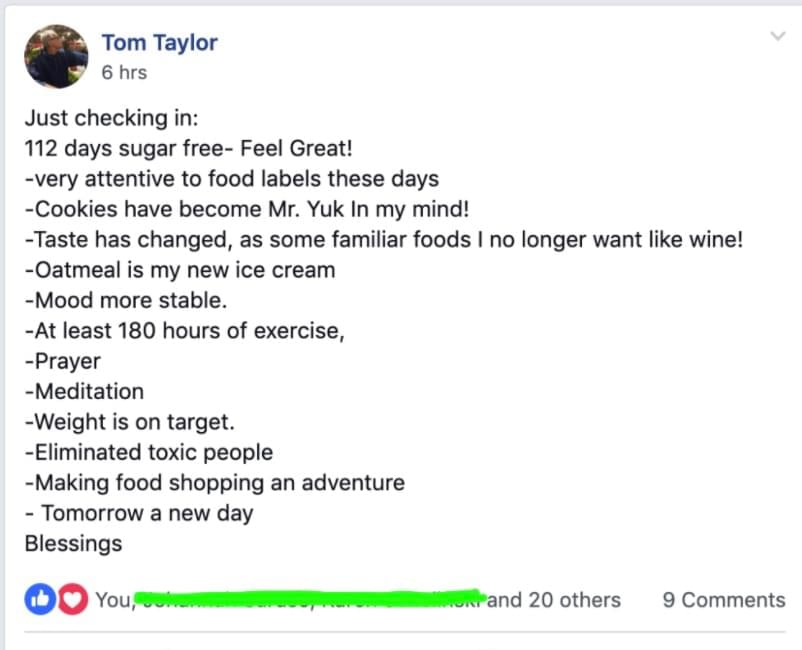
Task: Show the 'and 20 others' reactions list
Action: click(554, 600)
